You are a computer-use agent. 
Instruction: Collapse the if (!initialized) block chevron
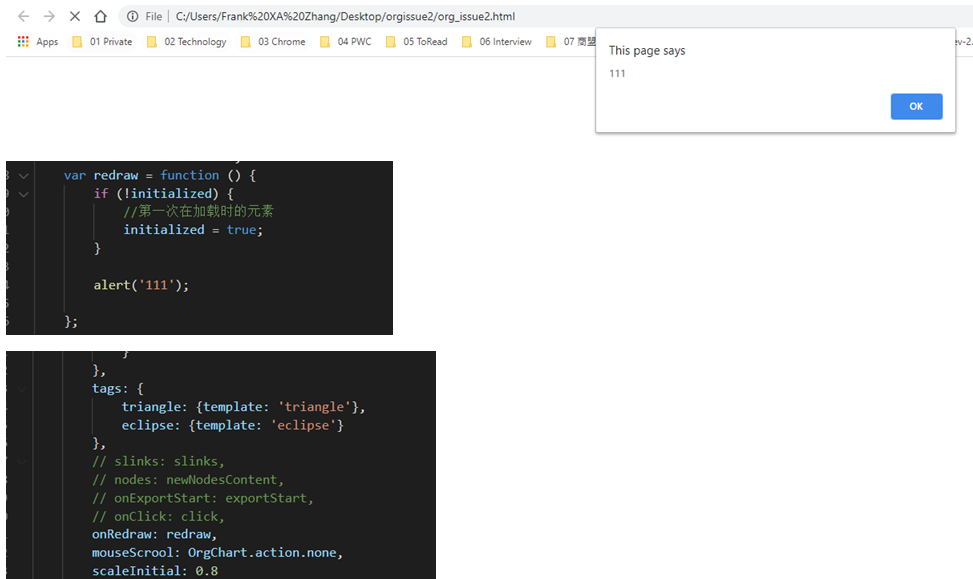[x=22, y=194]
